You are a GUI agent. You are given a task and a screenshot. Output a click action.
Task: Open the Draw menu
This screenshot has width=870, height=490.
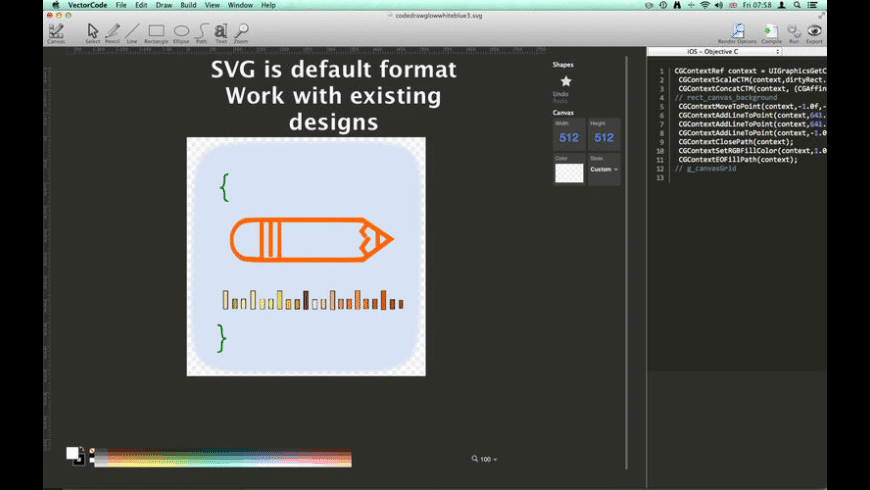[164, 5]
